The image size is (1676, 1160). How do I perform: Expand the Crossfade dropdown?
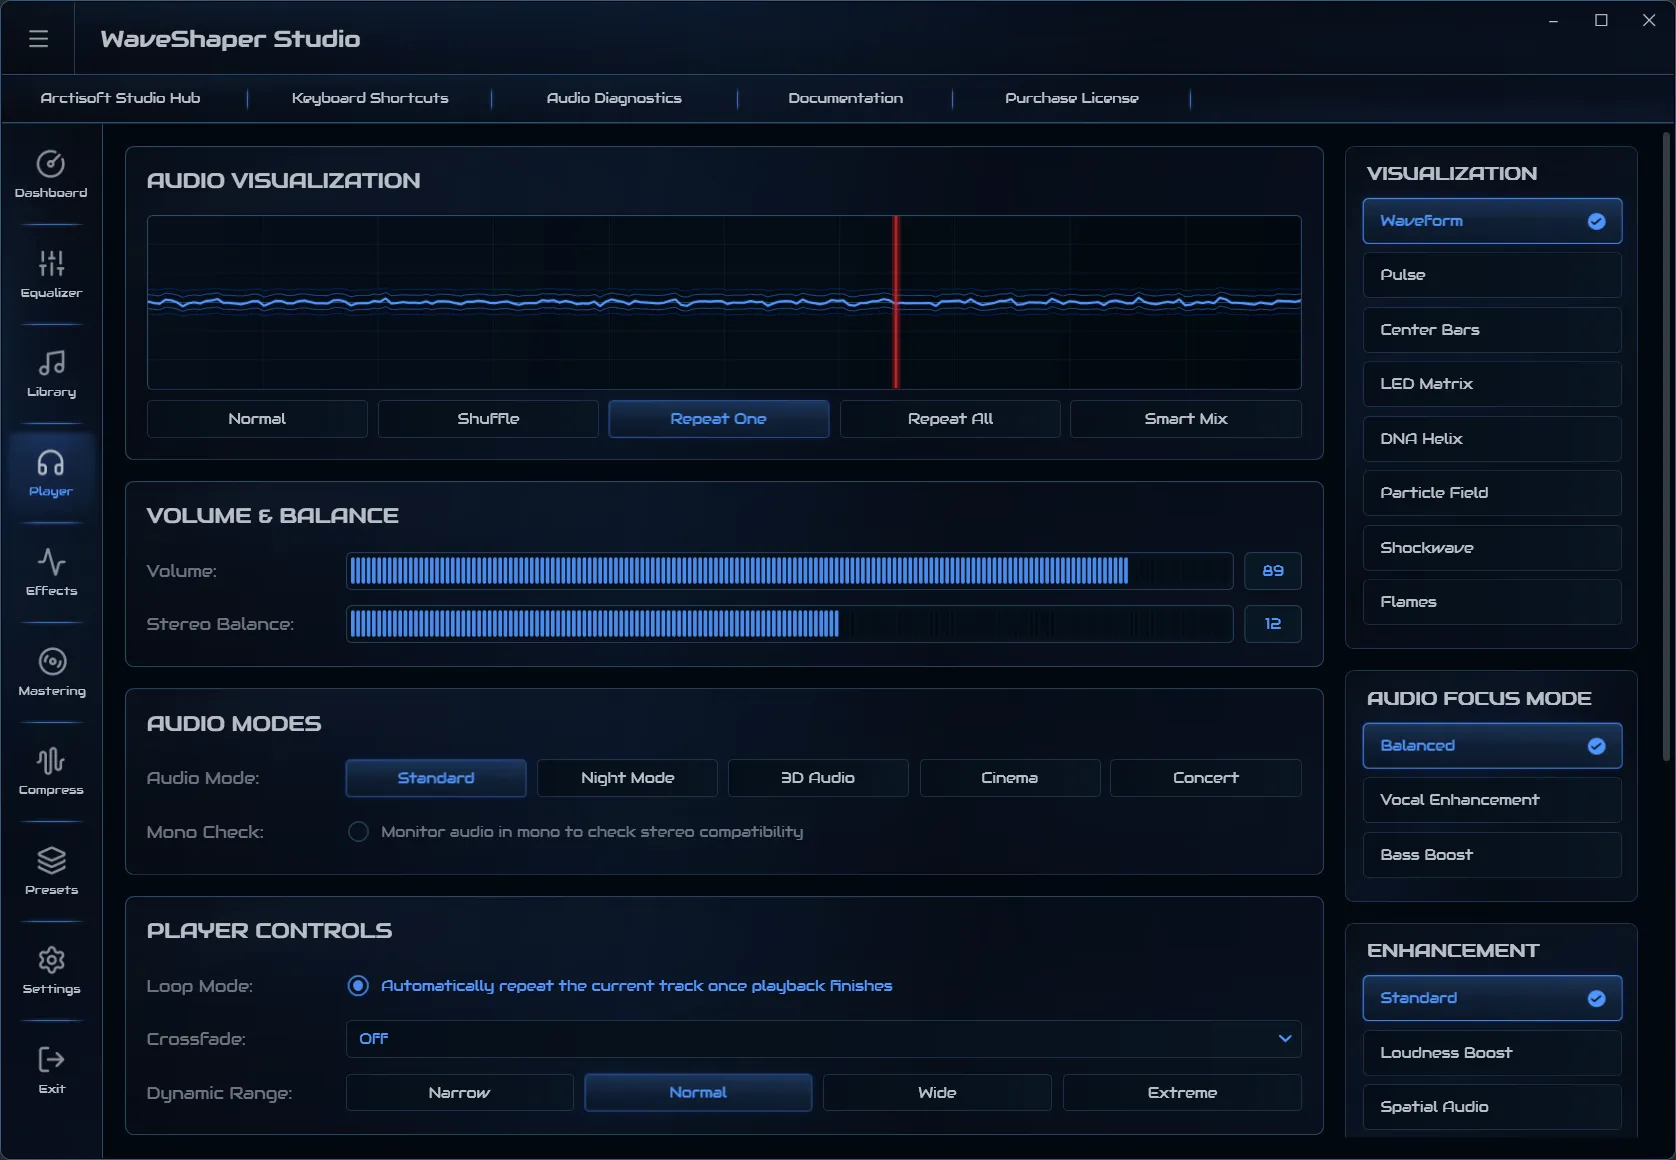824,1039
